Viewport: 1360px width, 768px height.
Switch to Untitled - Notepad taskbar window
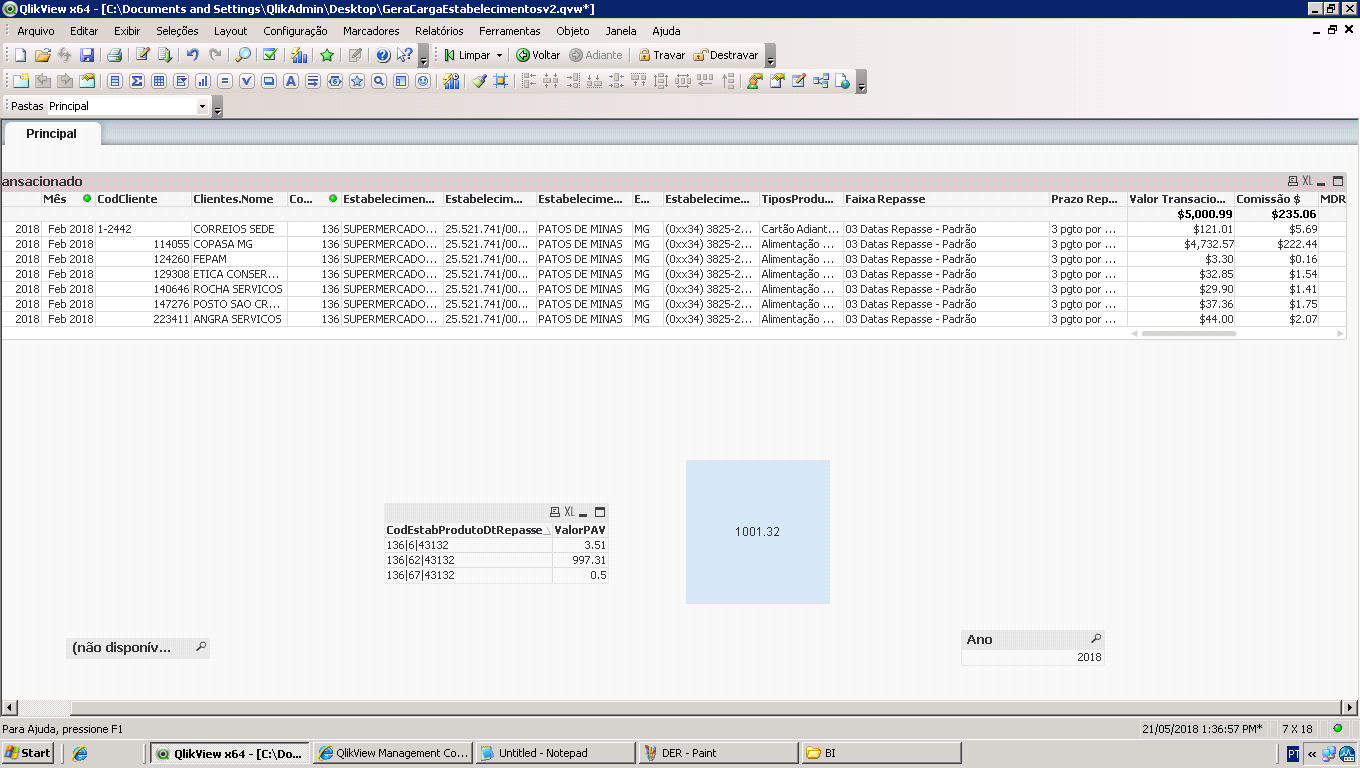pos(555,753)
